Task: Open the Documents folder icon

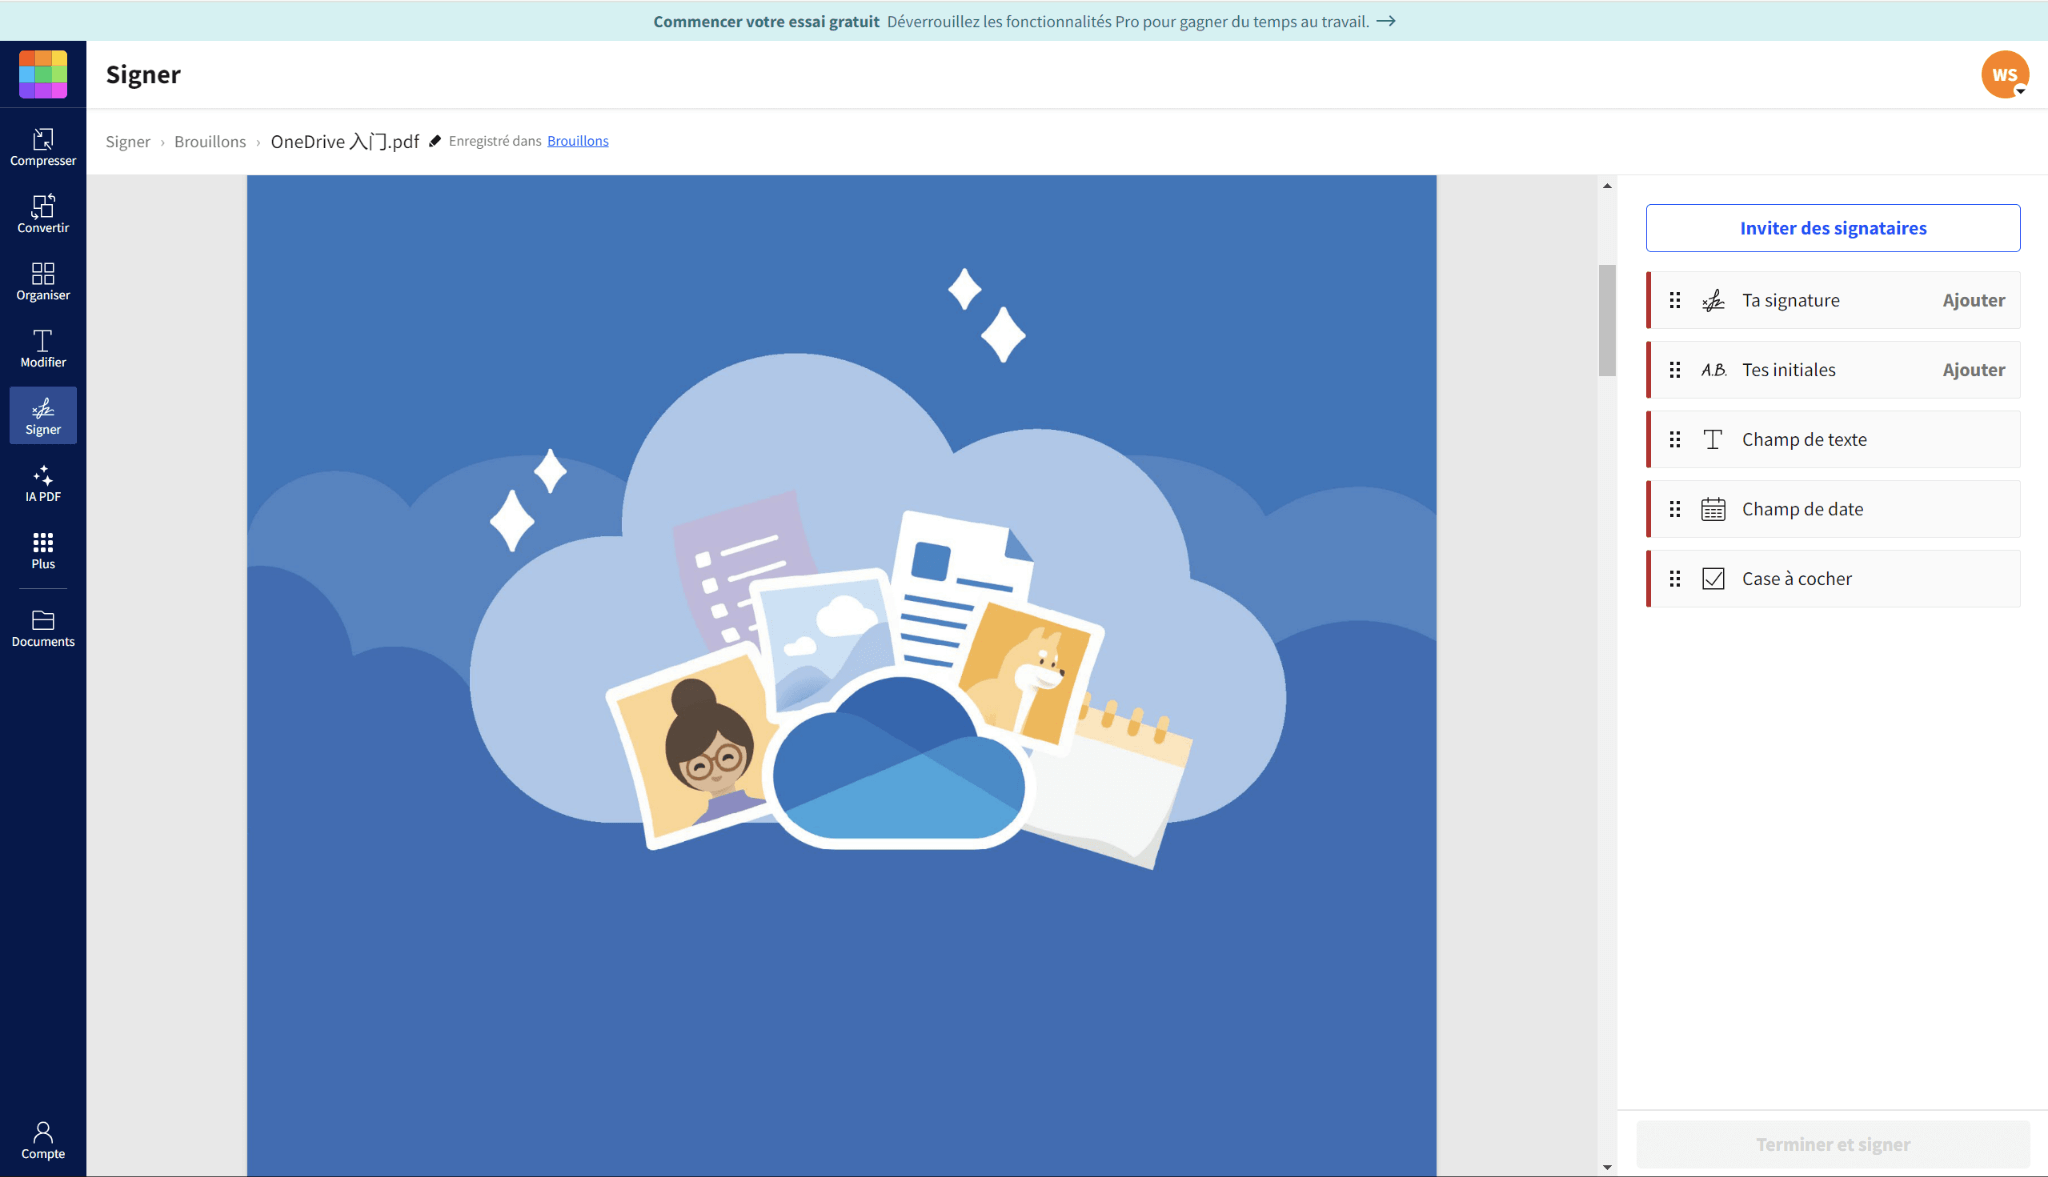Action: [43, 628]
